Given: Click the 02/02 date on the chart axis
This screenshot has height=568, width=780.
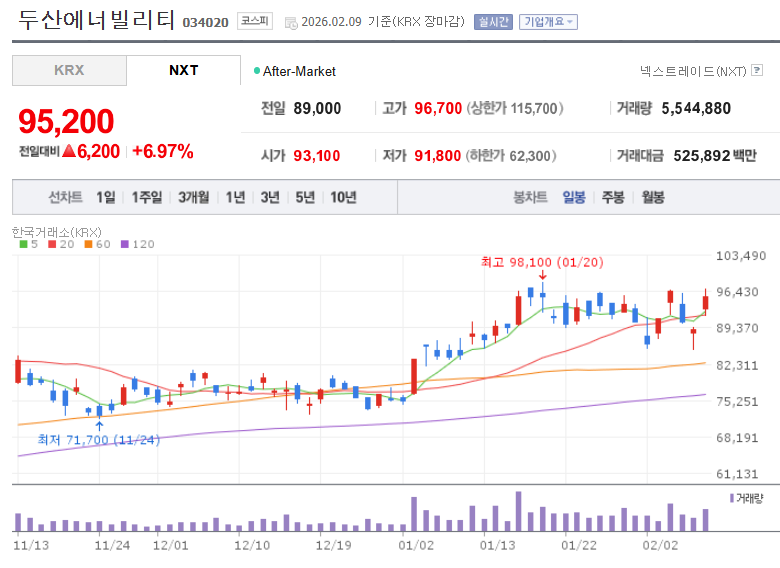Looking at the screenshot, I should click(x=660, y=546).
